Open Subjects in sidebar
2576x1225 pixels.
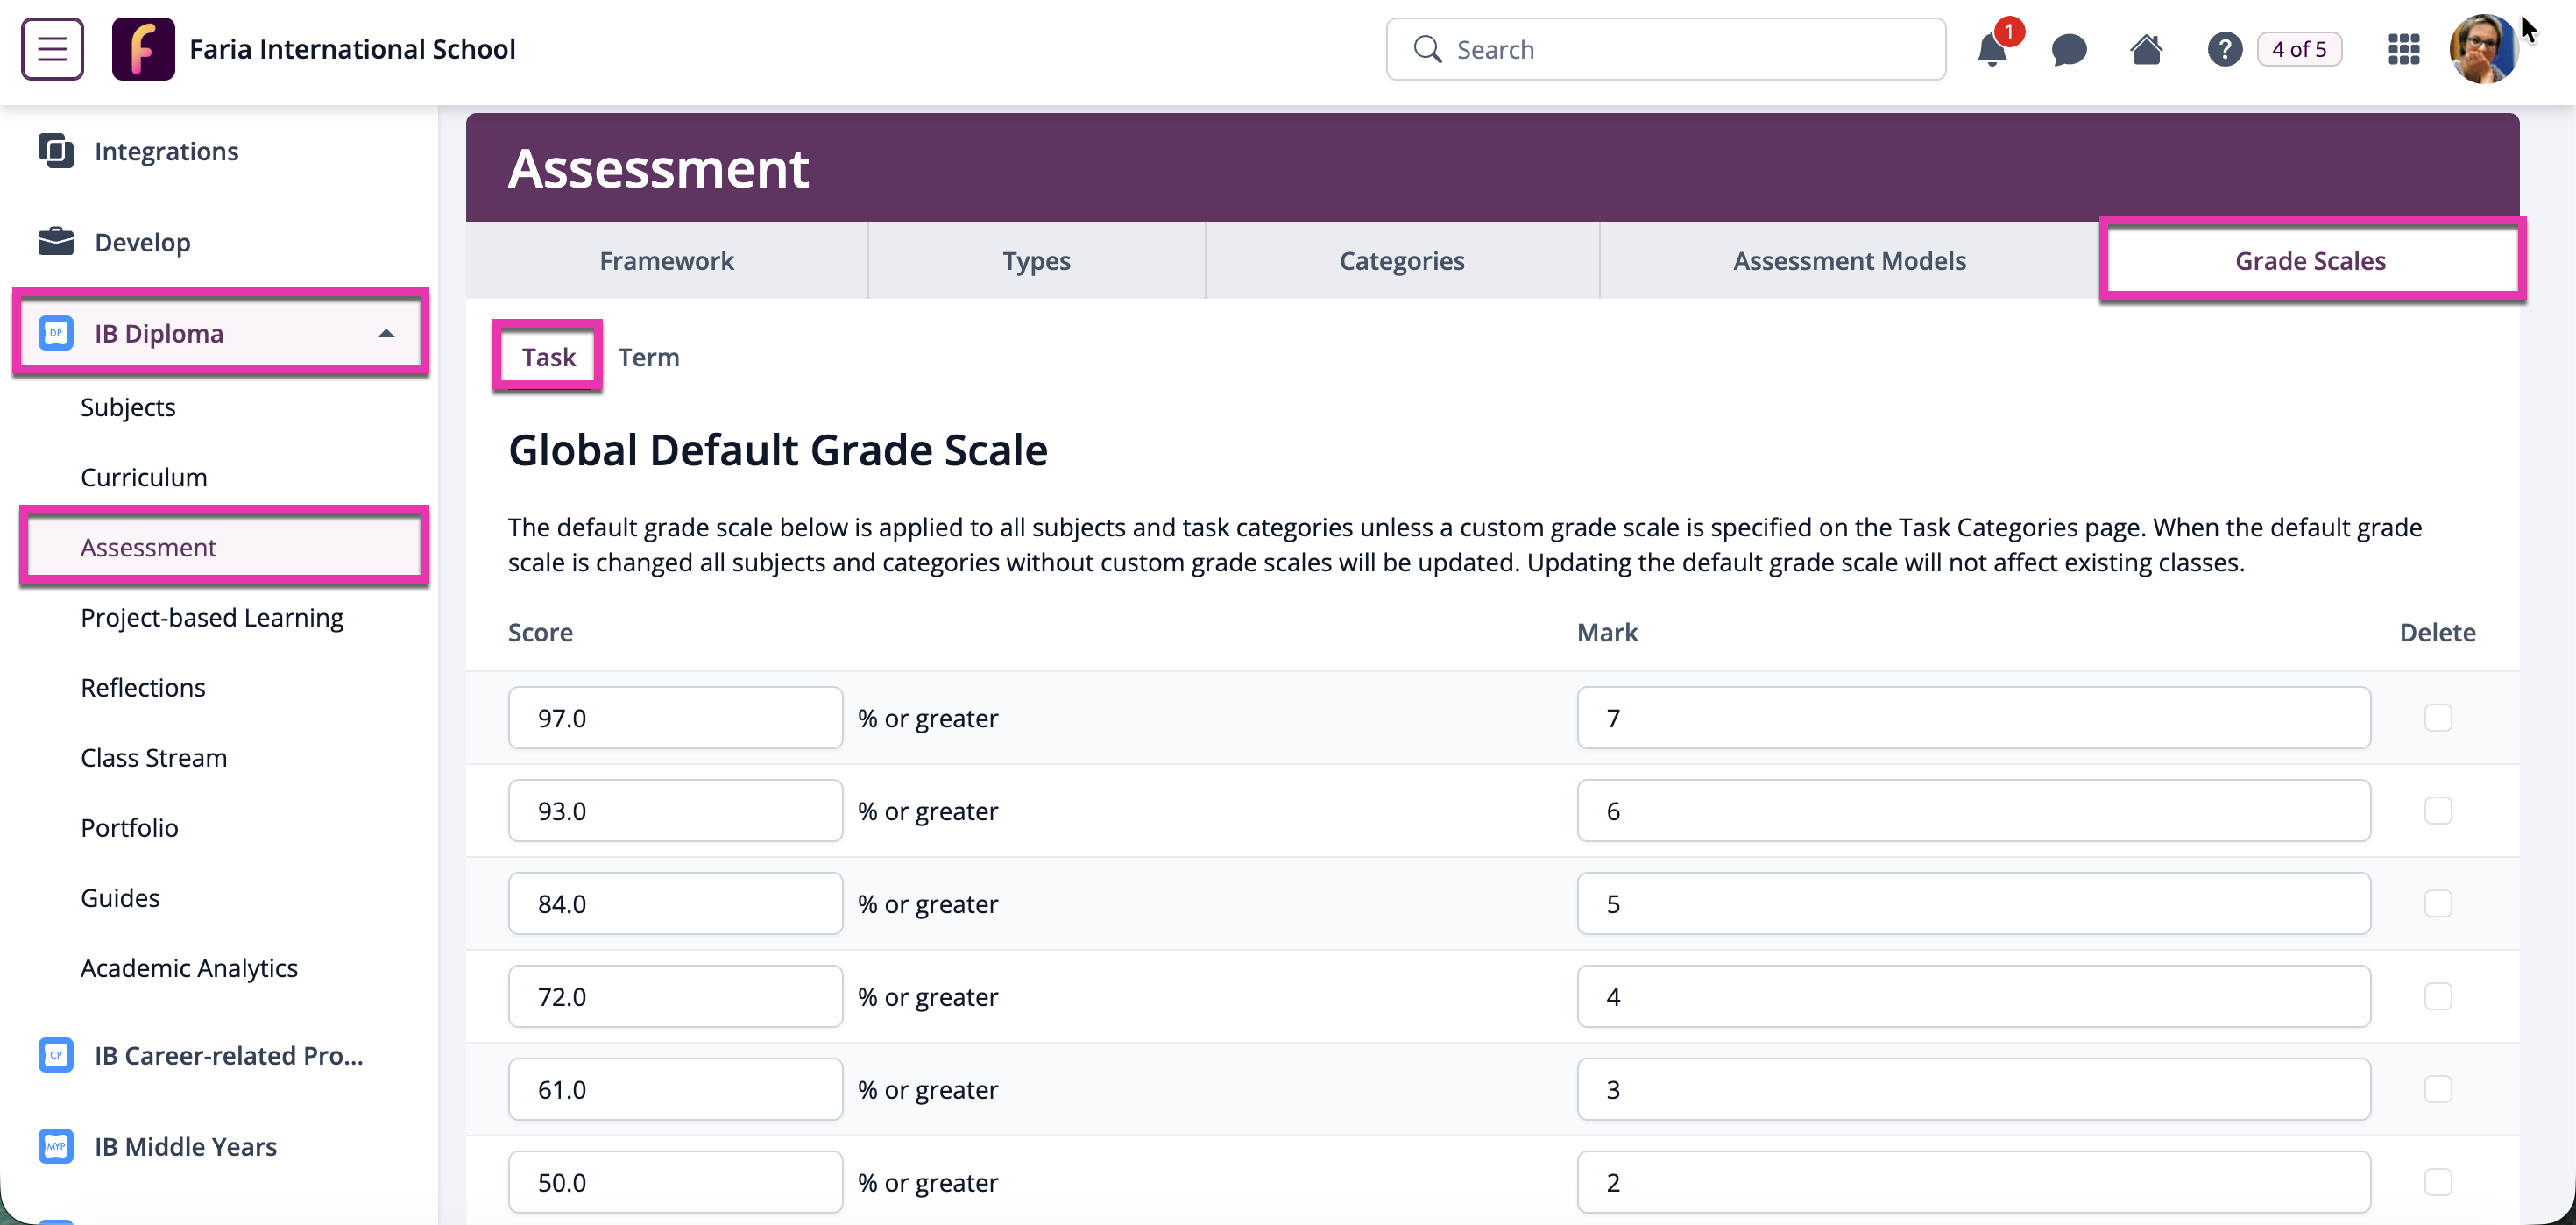tap(128, 407)
